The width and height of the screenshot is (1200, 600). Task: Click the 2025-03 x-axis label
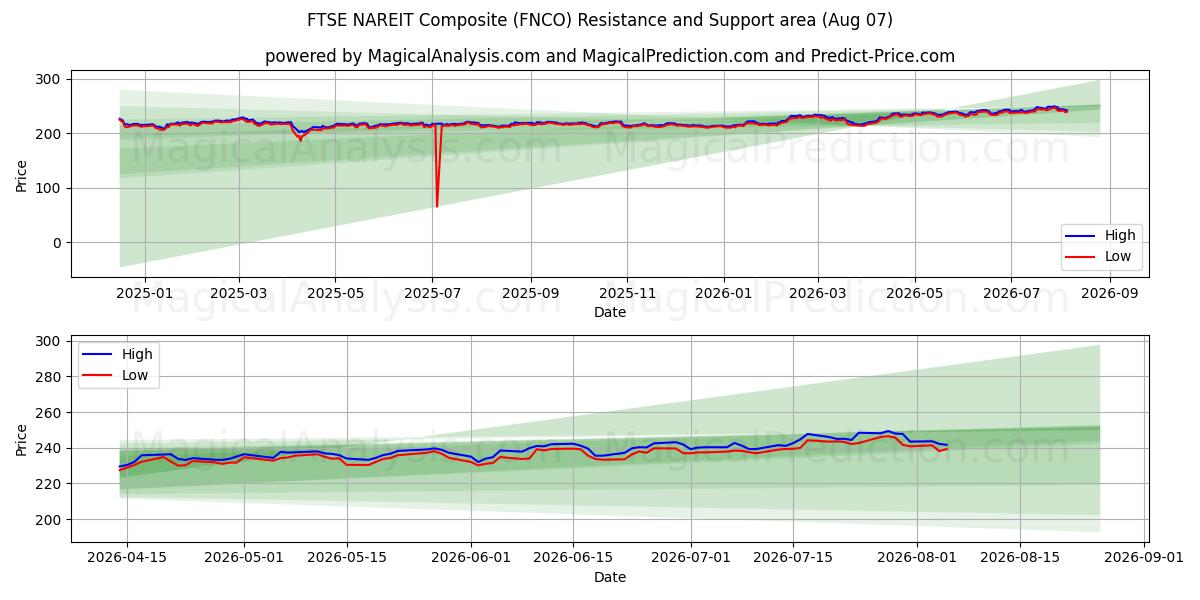[x=239, y=295]
